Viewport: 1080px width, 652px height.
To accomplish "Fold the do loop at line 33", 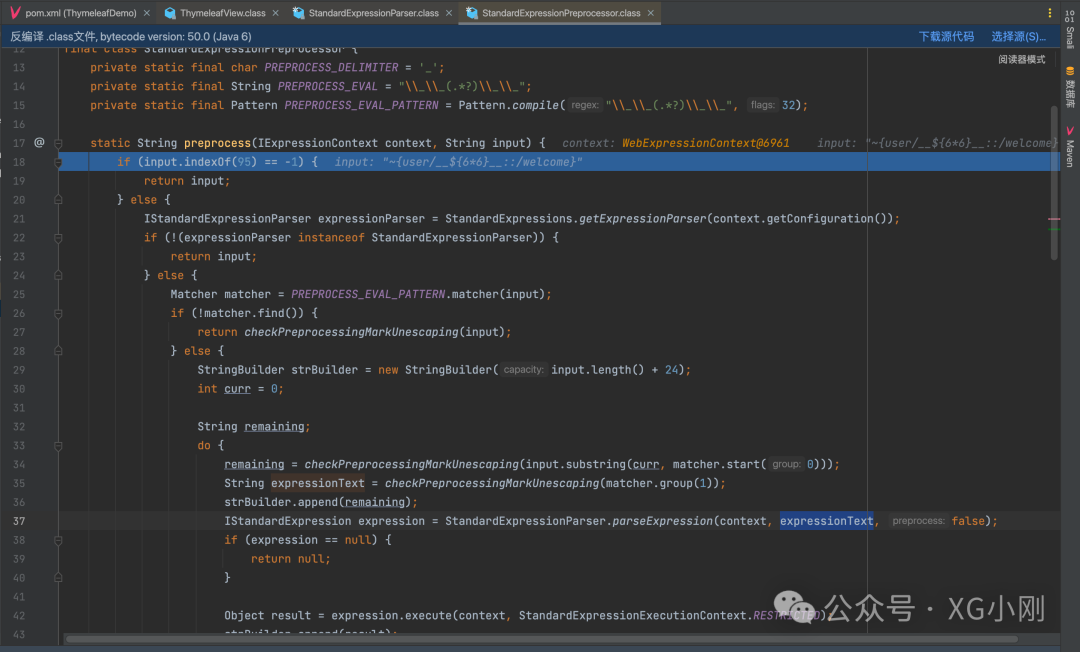I will tap(59, 445).
